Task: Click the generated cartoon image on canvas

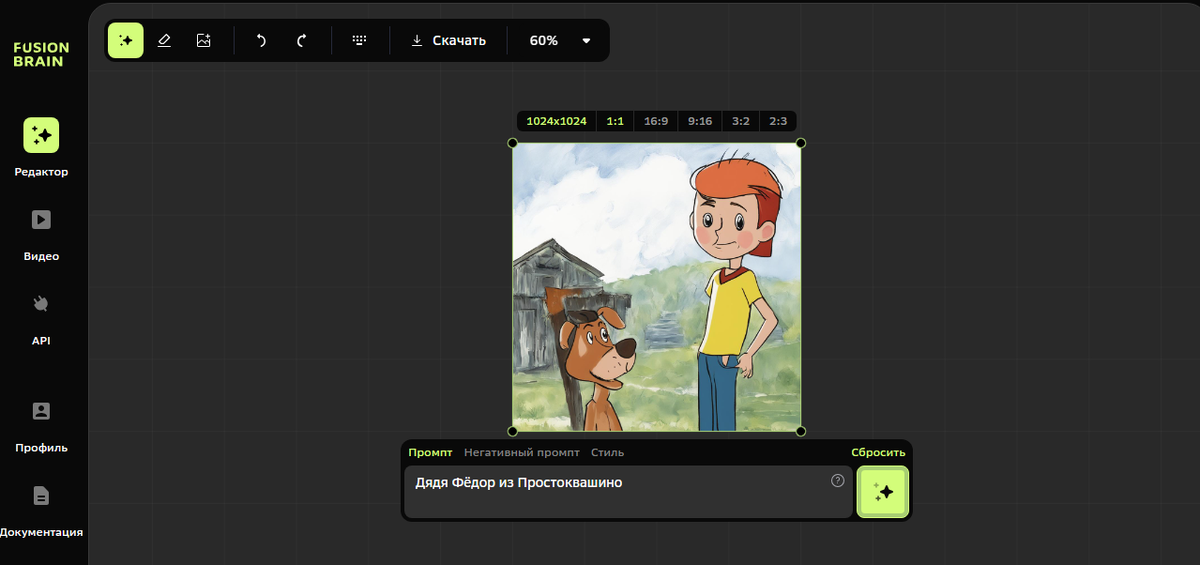Action: pyautogui.click(x=657, y=287)
